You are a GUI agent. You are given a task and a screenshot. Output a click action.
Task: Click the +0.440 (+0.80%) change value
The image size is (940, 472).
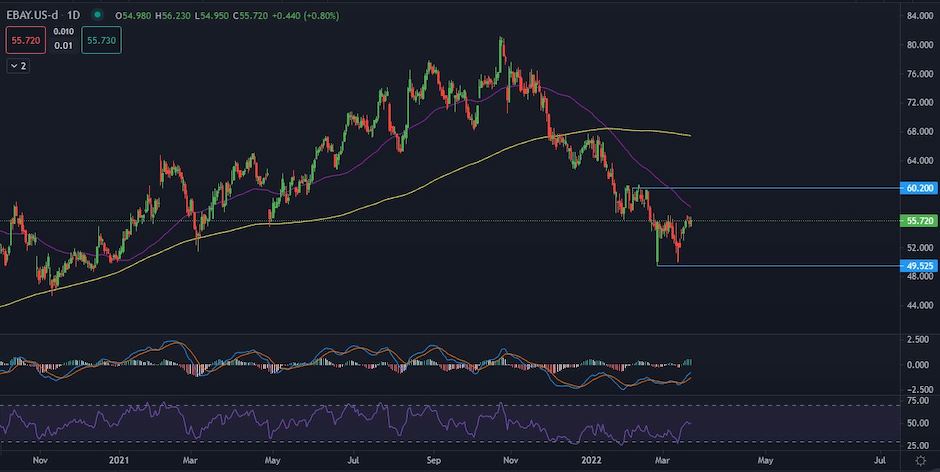[305, 16]
